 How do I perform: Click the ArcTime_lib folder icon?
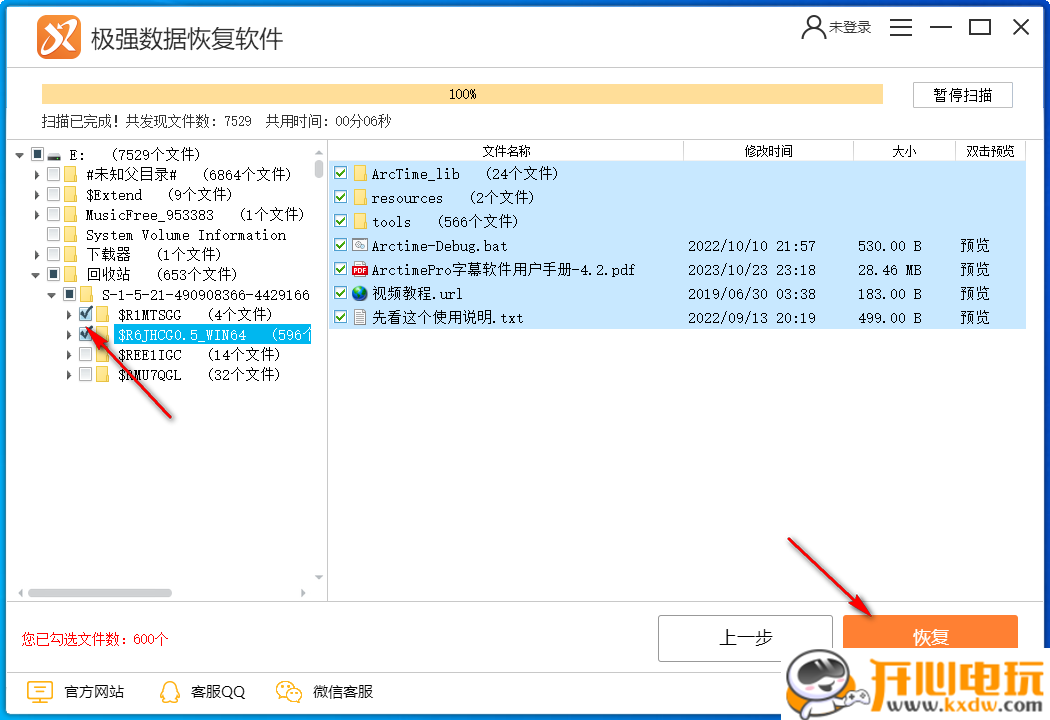360,173
